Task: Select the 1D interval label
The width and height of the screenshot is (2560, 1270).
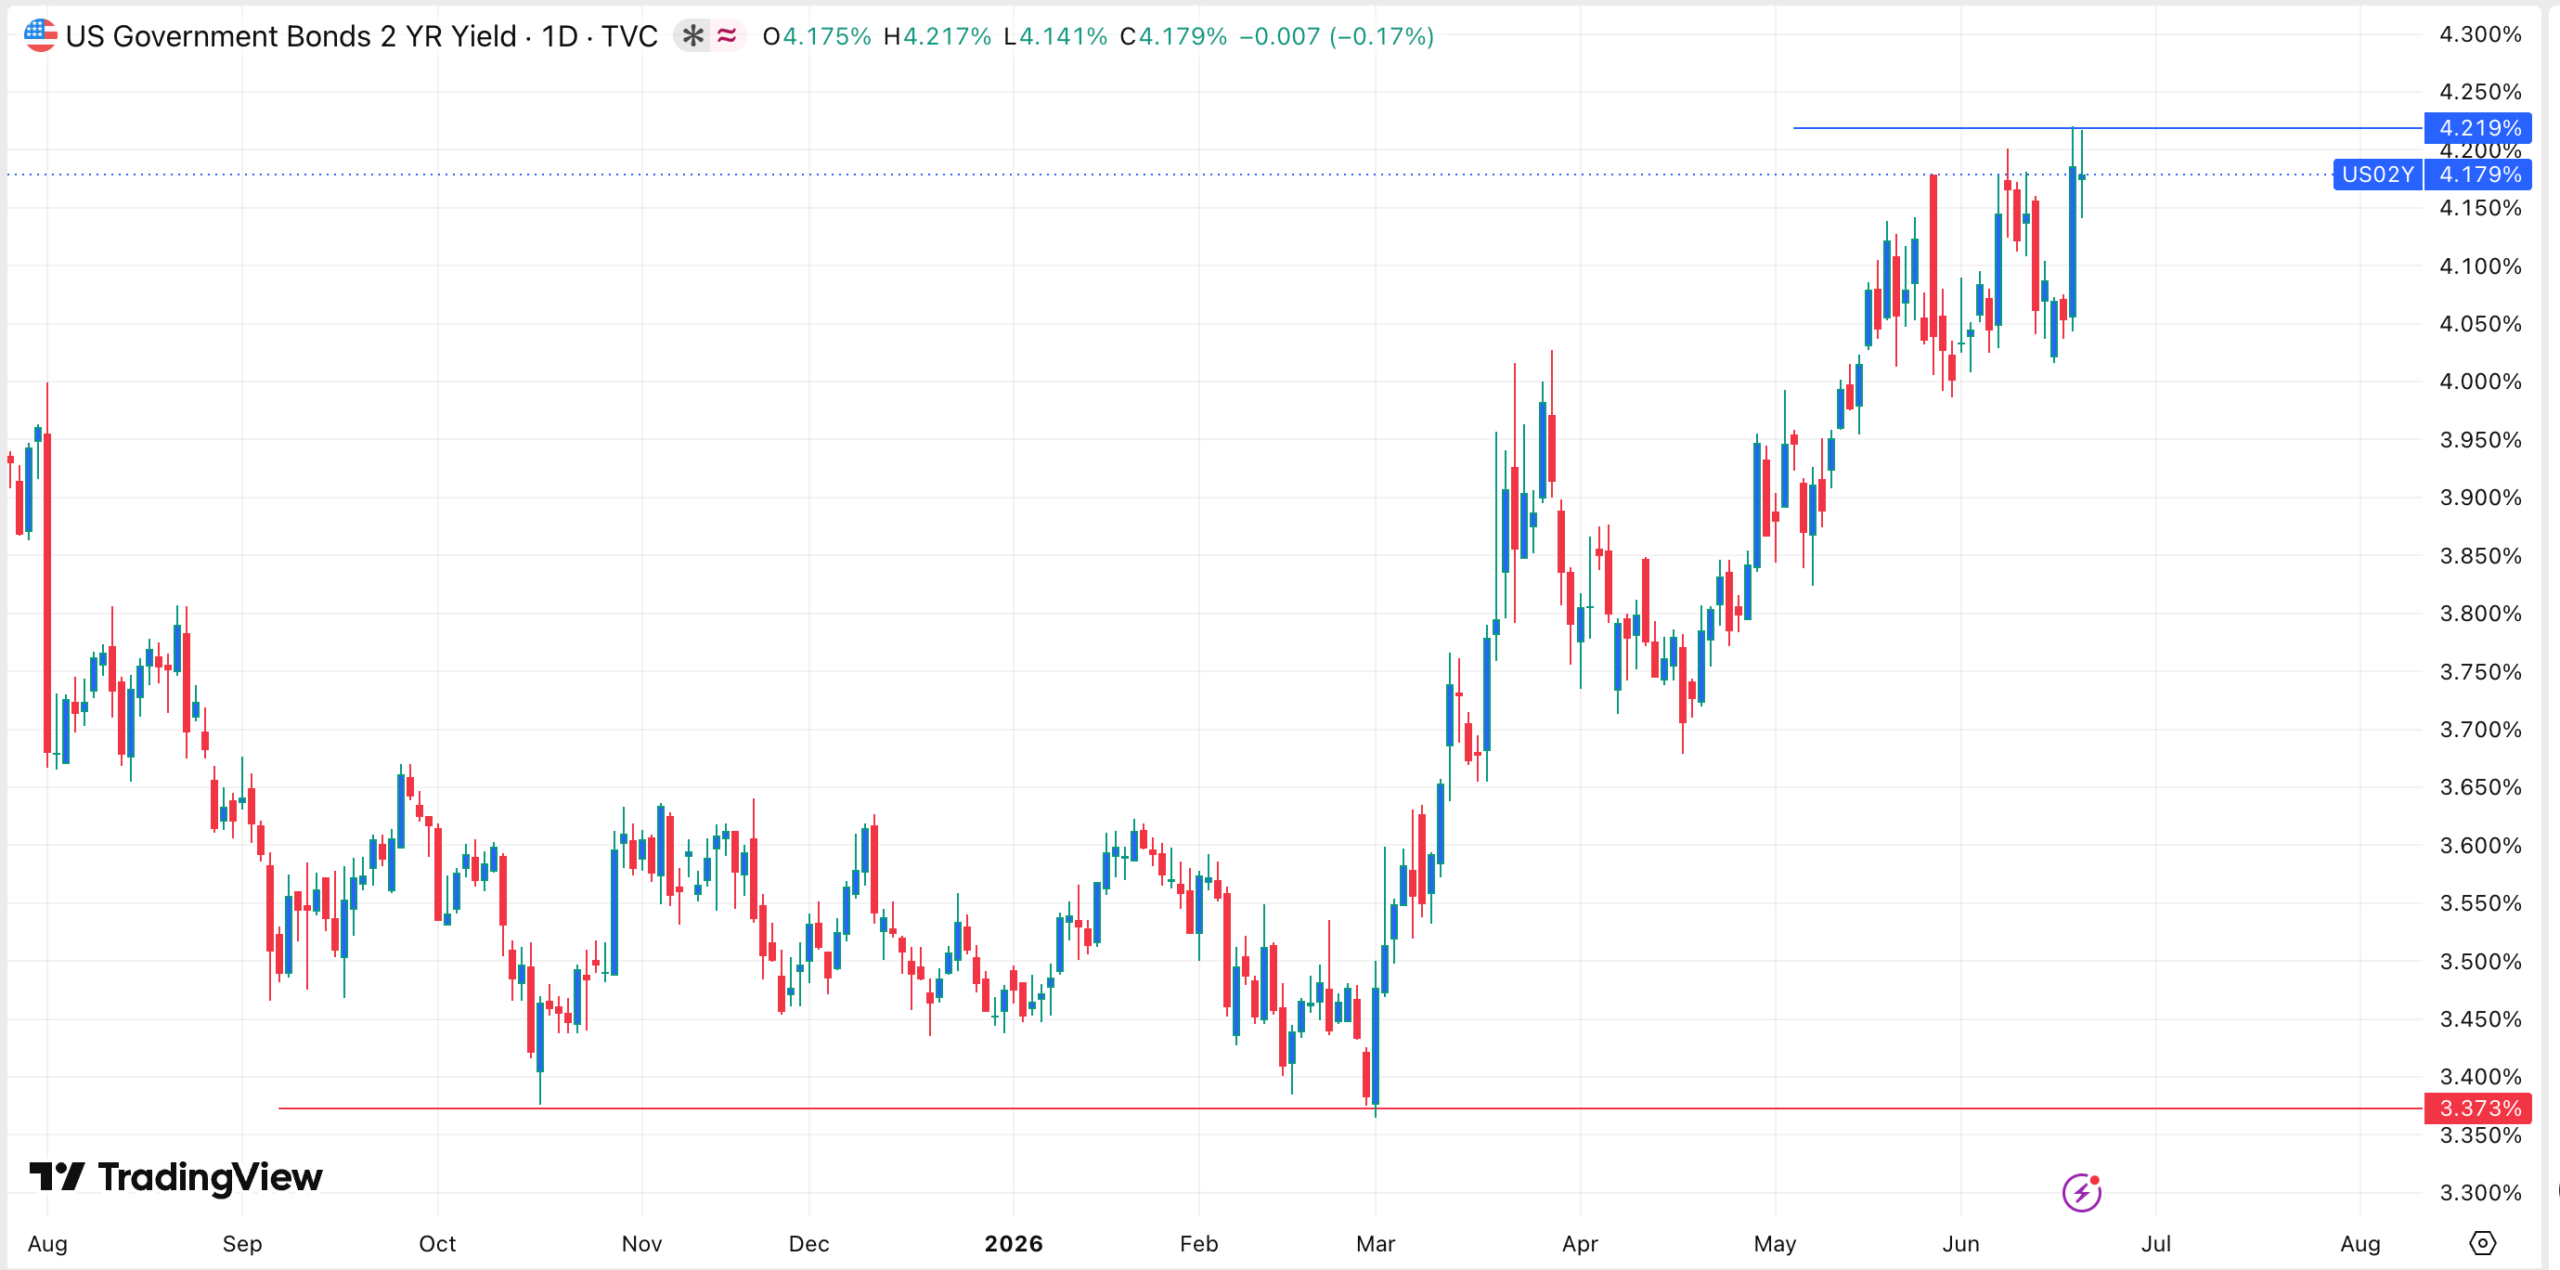Action: coord(560,36)
